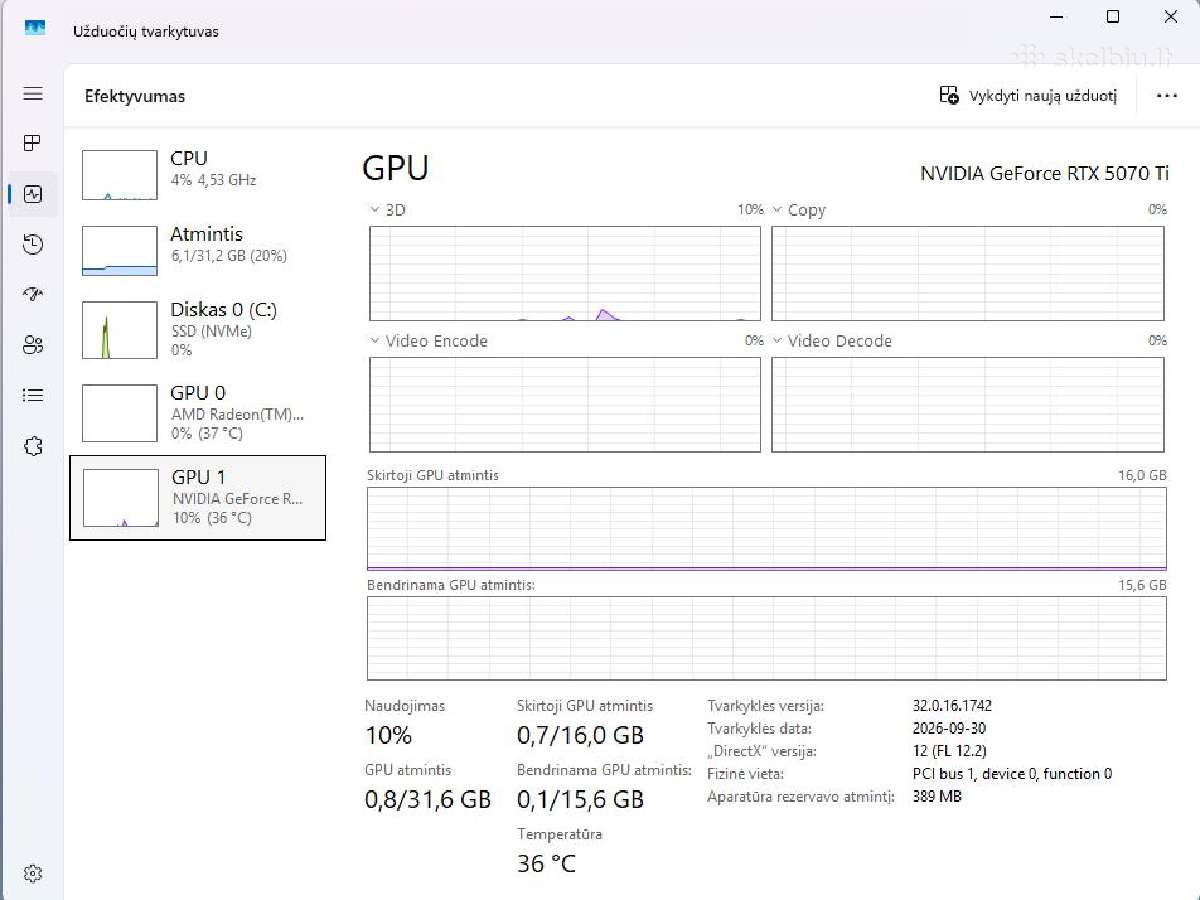Select the CPU performance item
The height and width of the screenshot is (900, 1200).
point(197,174)
